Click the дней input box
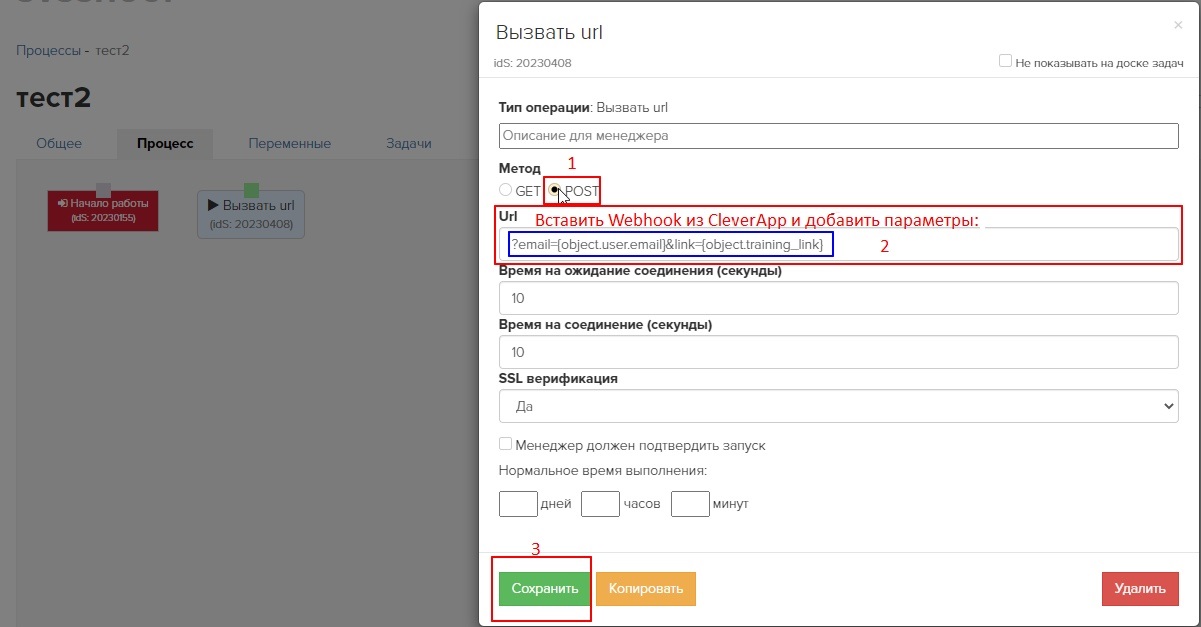The width and height of the screenshot is (1201, 627). [518, 503]
